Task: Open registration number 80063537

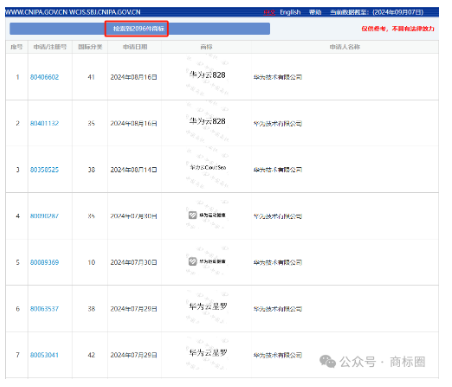Action: (44, 309)
